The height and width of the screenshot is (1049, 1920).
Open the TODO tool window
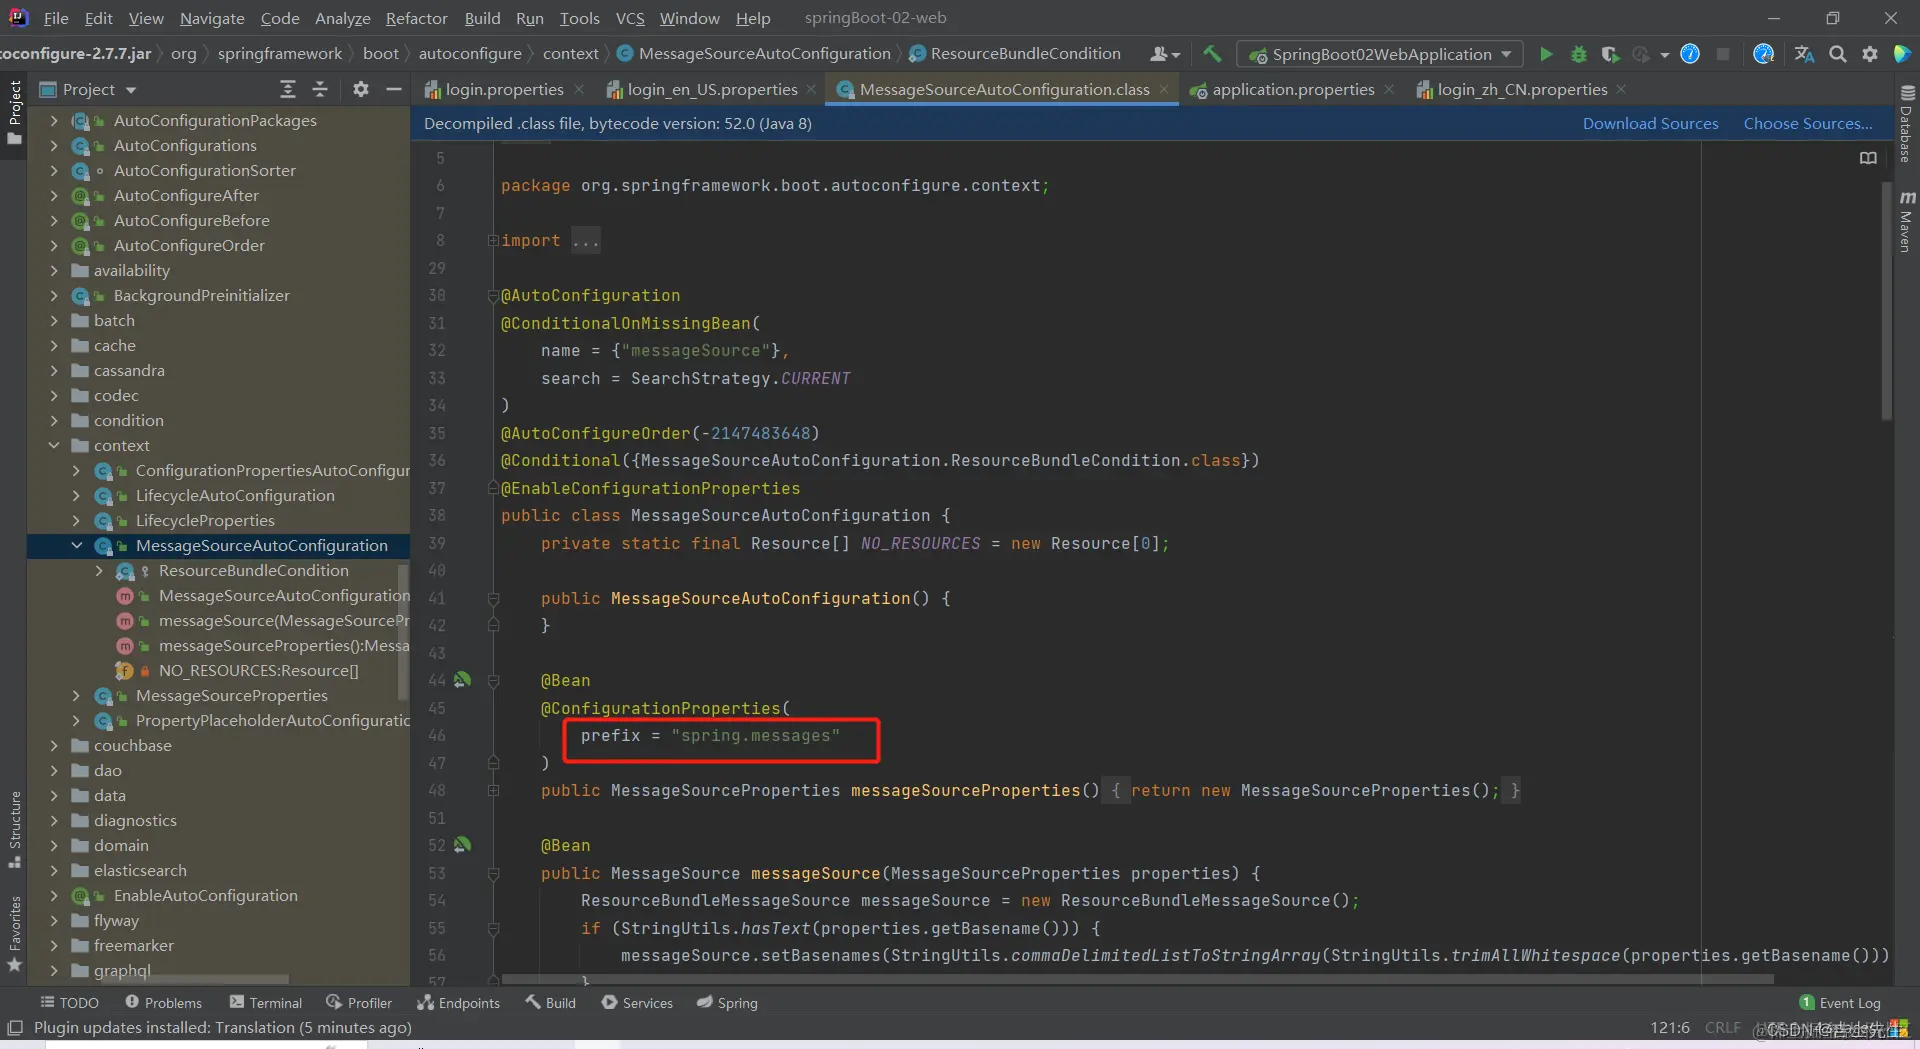(69, 1003)
